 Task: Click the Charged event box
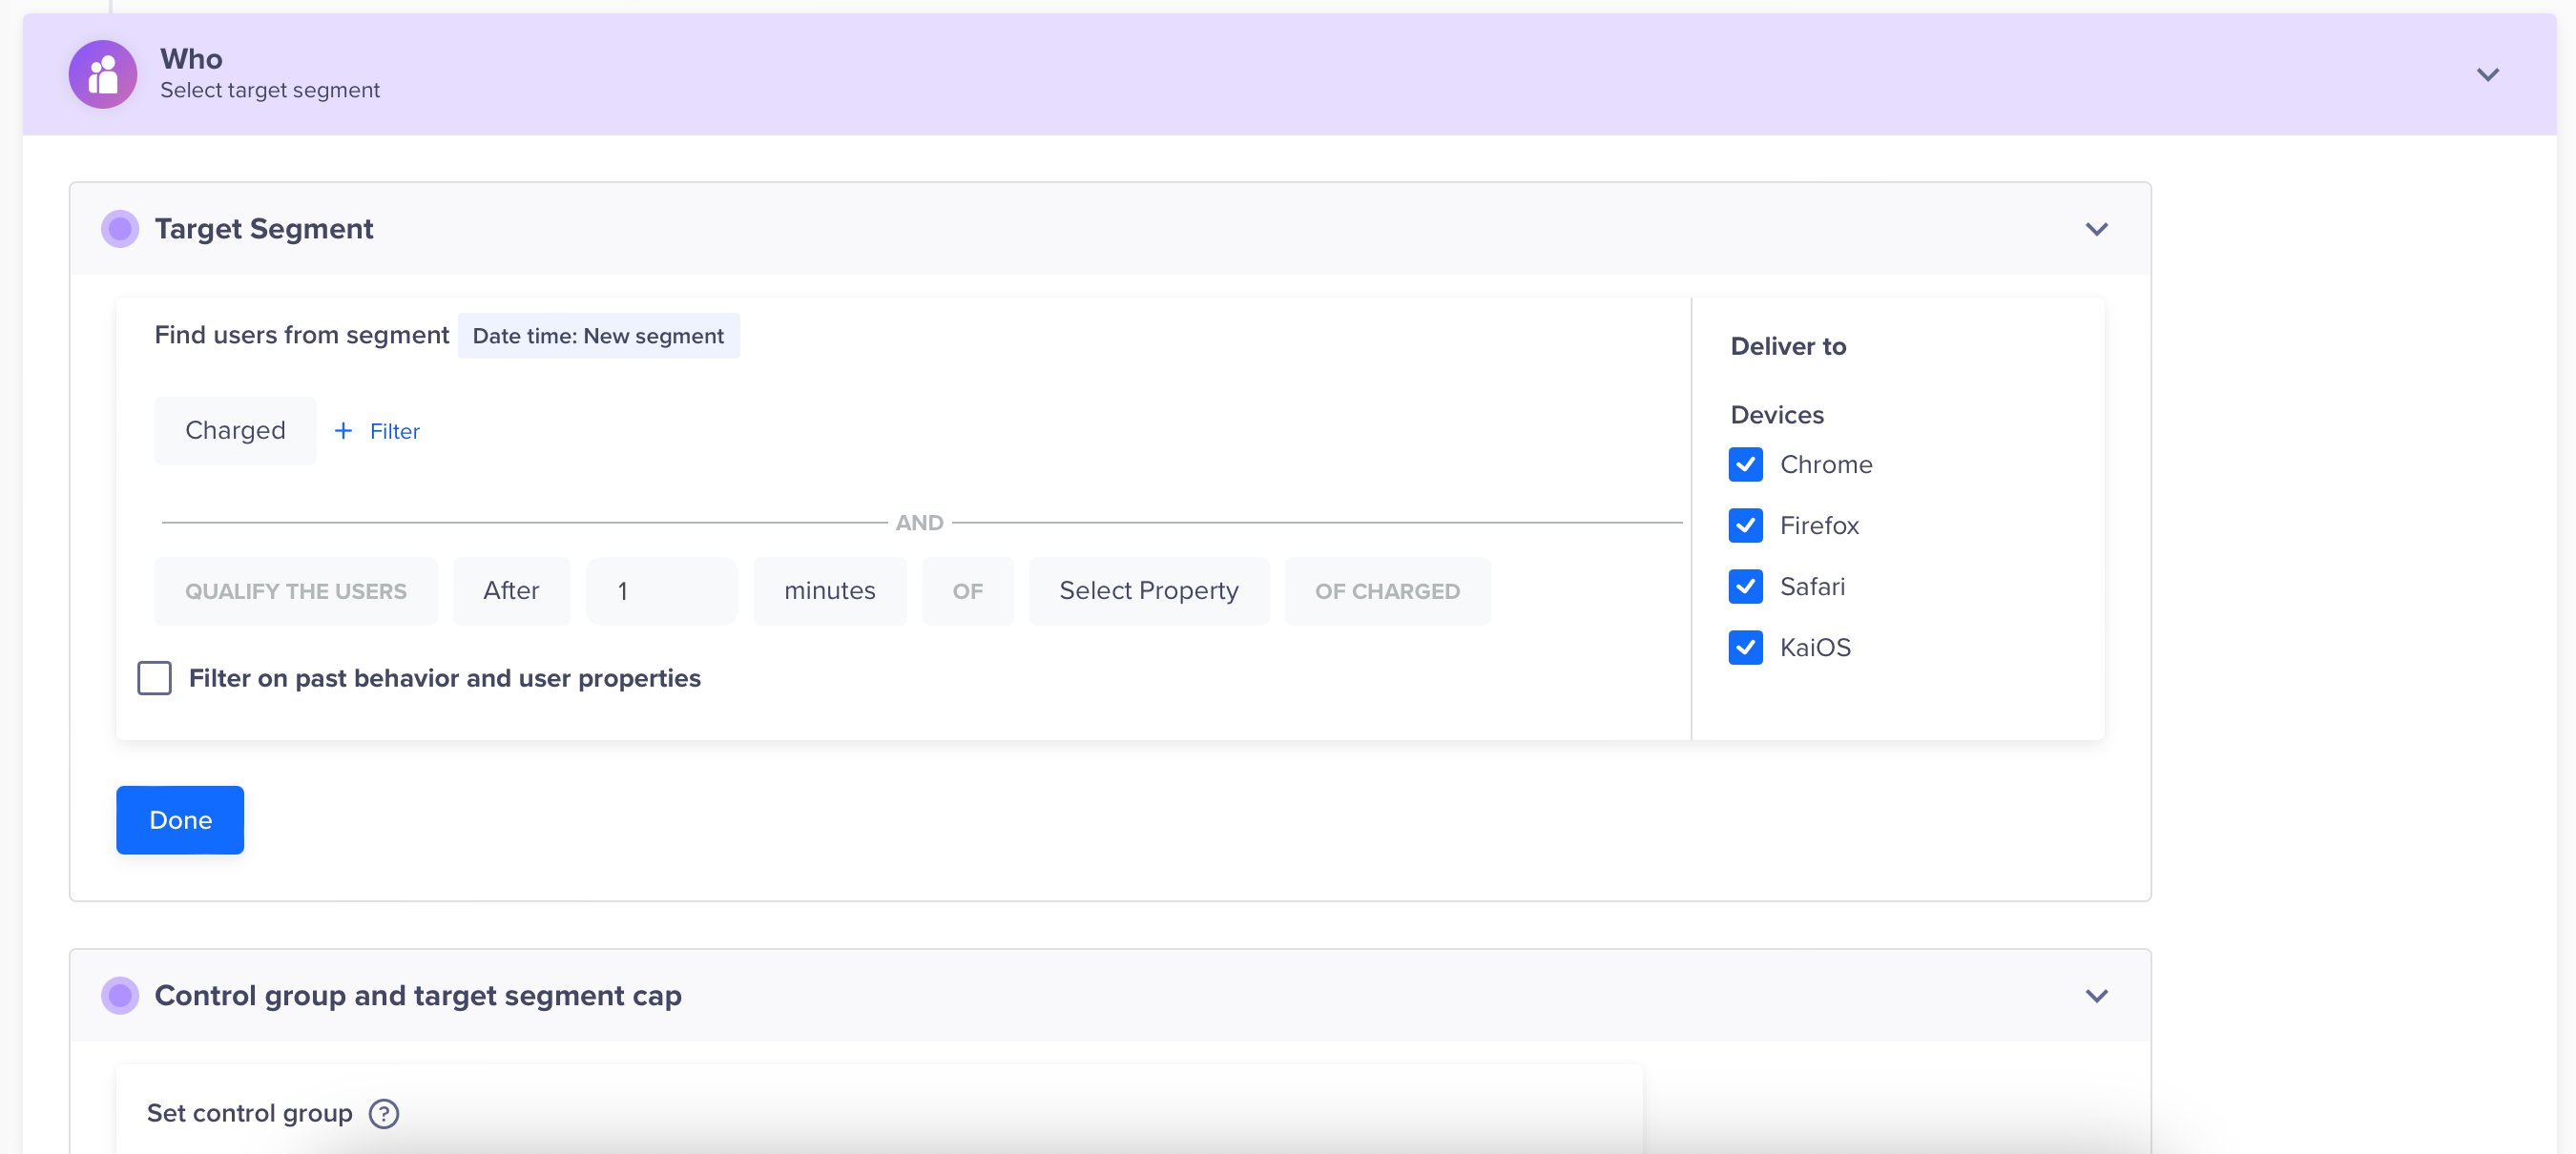(x=235, y=431)
